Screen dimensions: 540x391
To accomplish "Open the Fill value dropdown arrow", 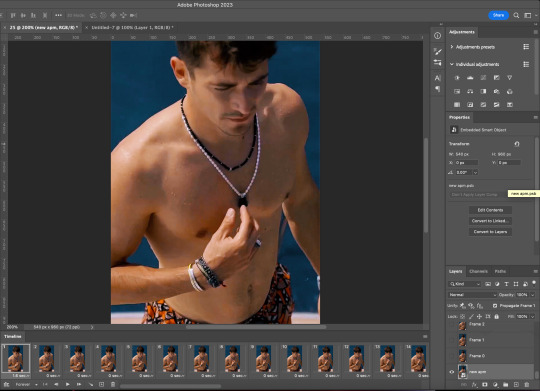I will click(x=532, y=316).
